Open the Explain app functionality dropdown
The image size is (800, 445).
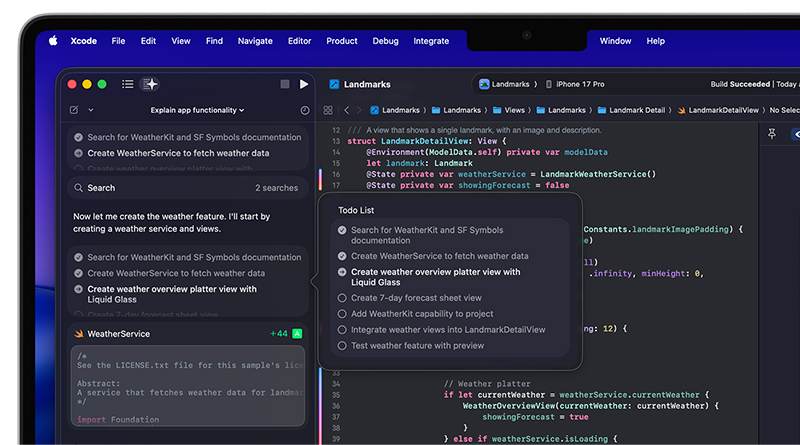197,110
